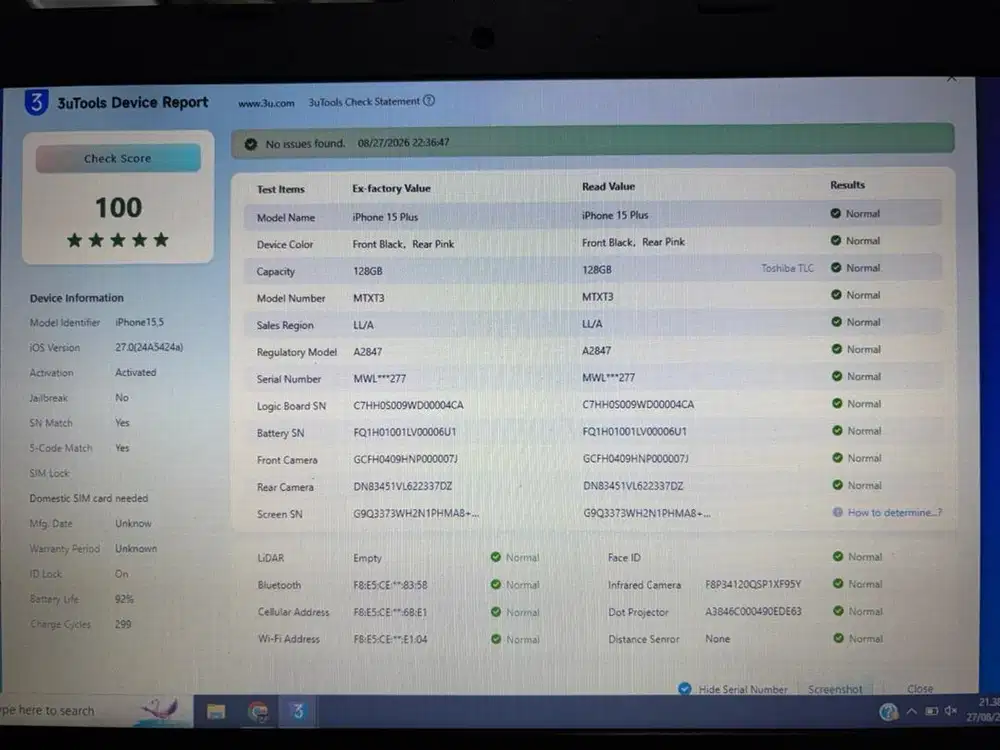Image resolution: width=1000 pixels, height=750 pixels.
Task: Click the Sales Region Normal check icon
Action: (837, 322)
